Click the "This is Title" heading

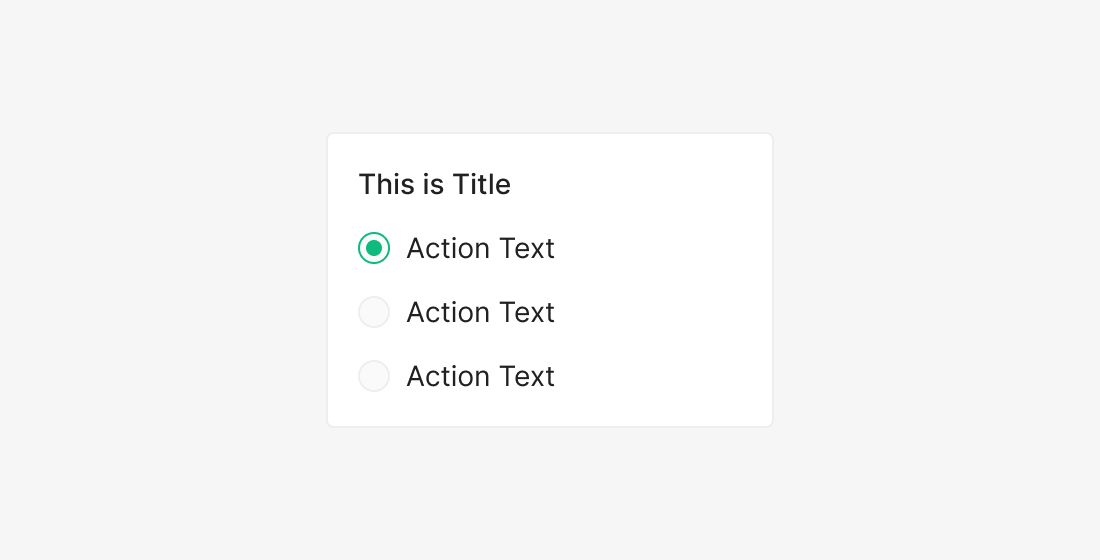point(434,185)
